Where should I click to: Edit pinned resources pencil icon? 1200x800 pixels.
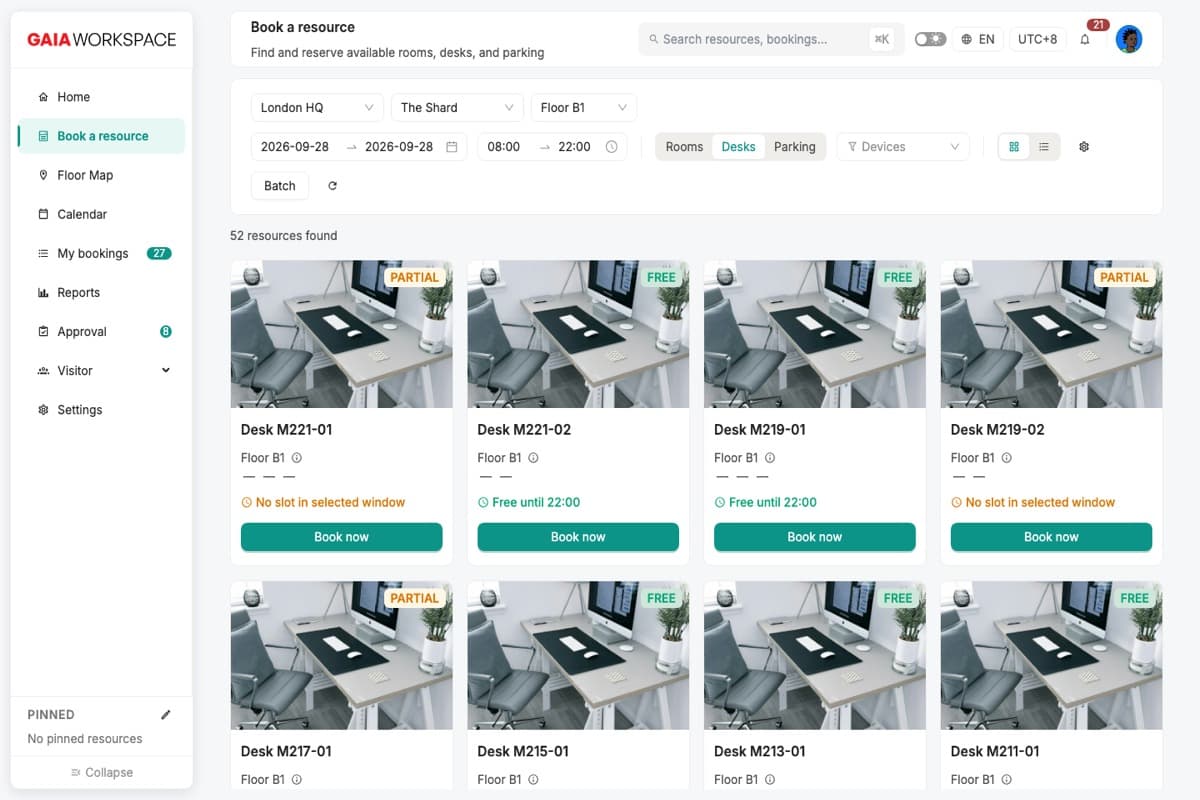point(166,715)
